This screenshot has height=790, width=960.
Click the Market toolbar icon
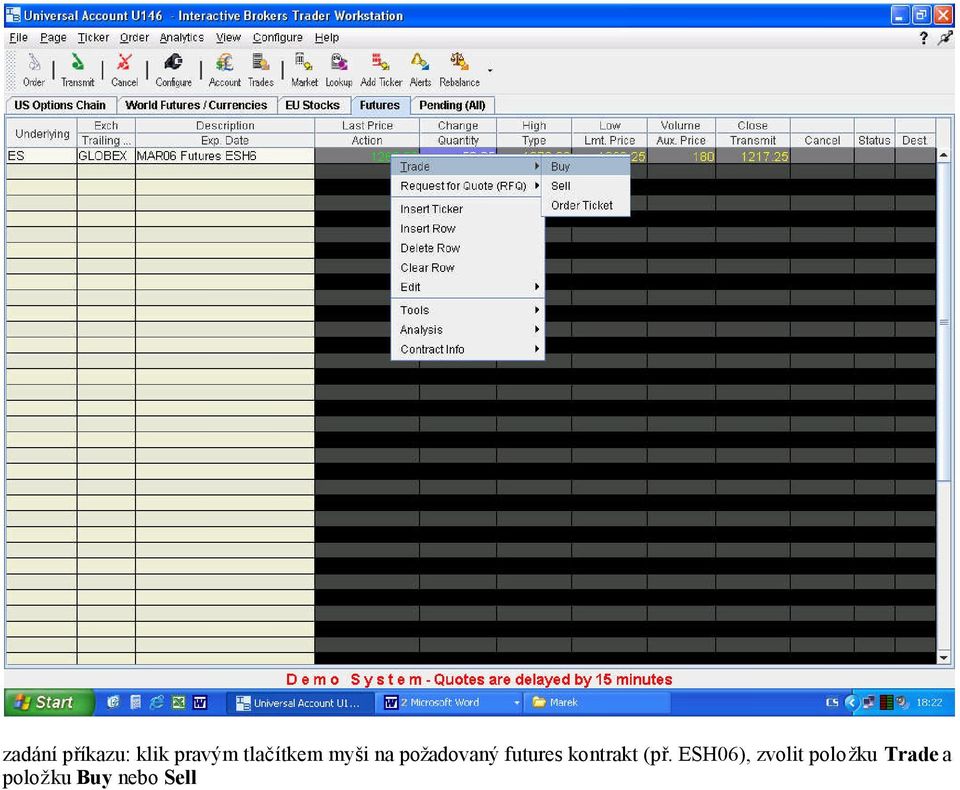pyautogui.click(x=304, y=69)
